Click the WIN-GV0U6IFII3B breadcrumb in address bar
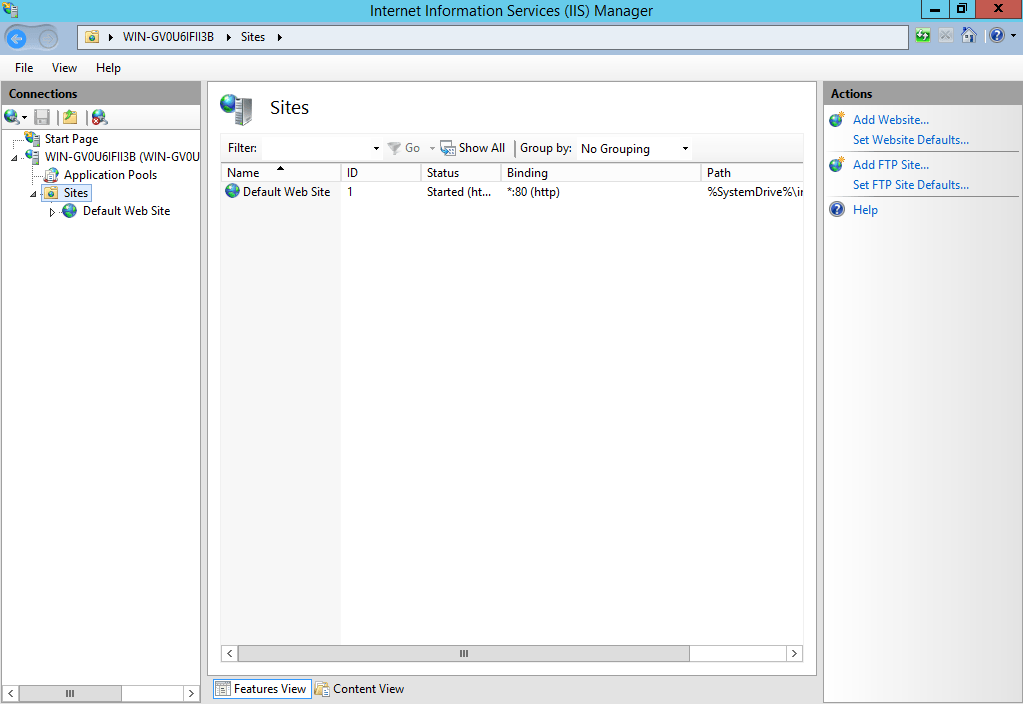The width and height of the screenshot is (1023, 704). click(168, 37)
